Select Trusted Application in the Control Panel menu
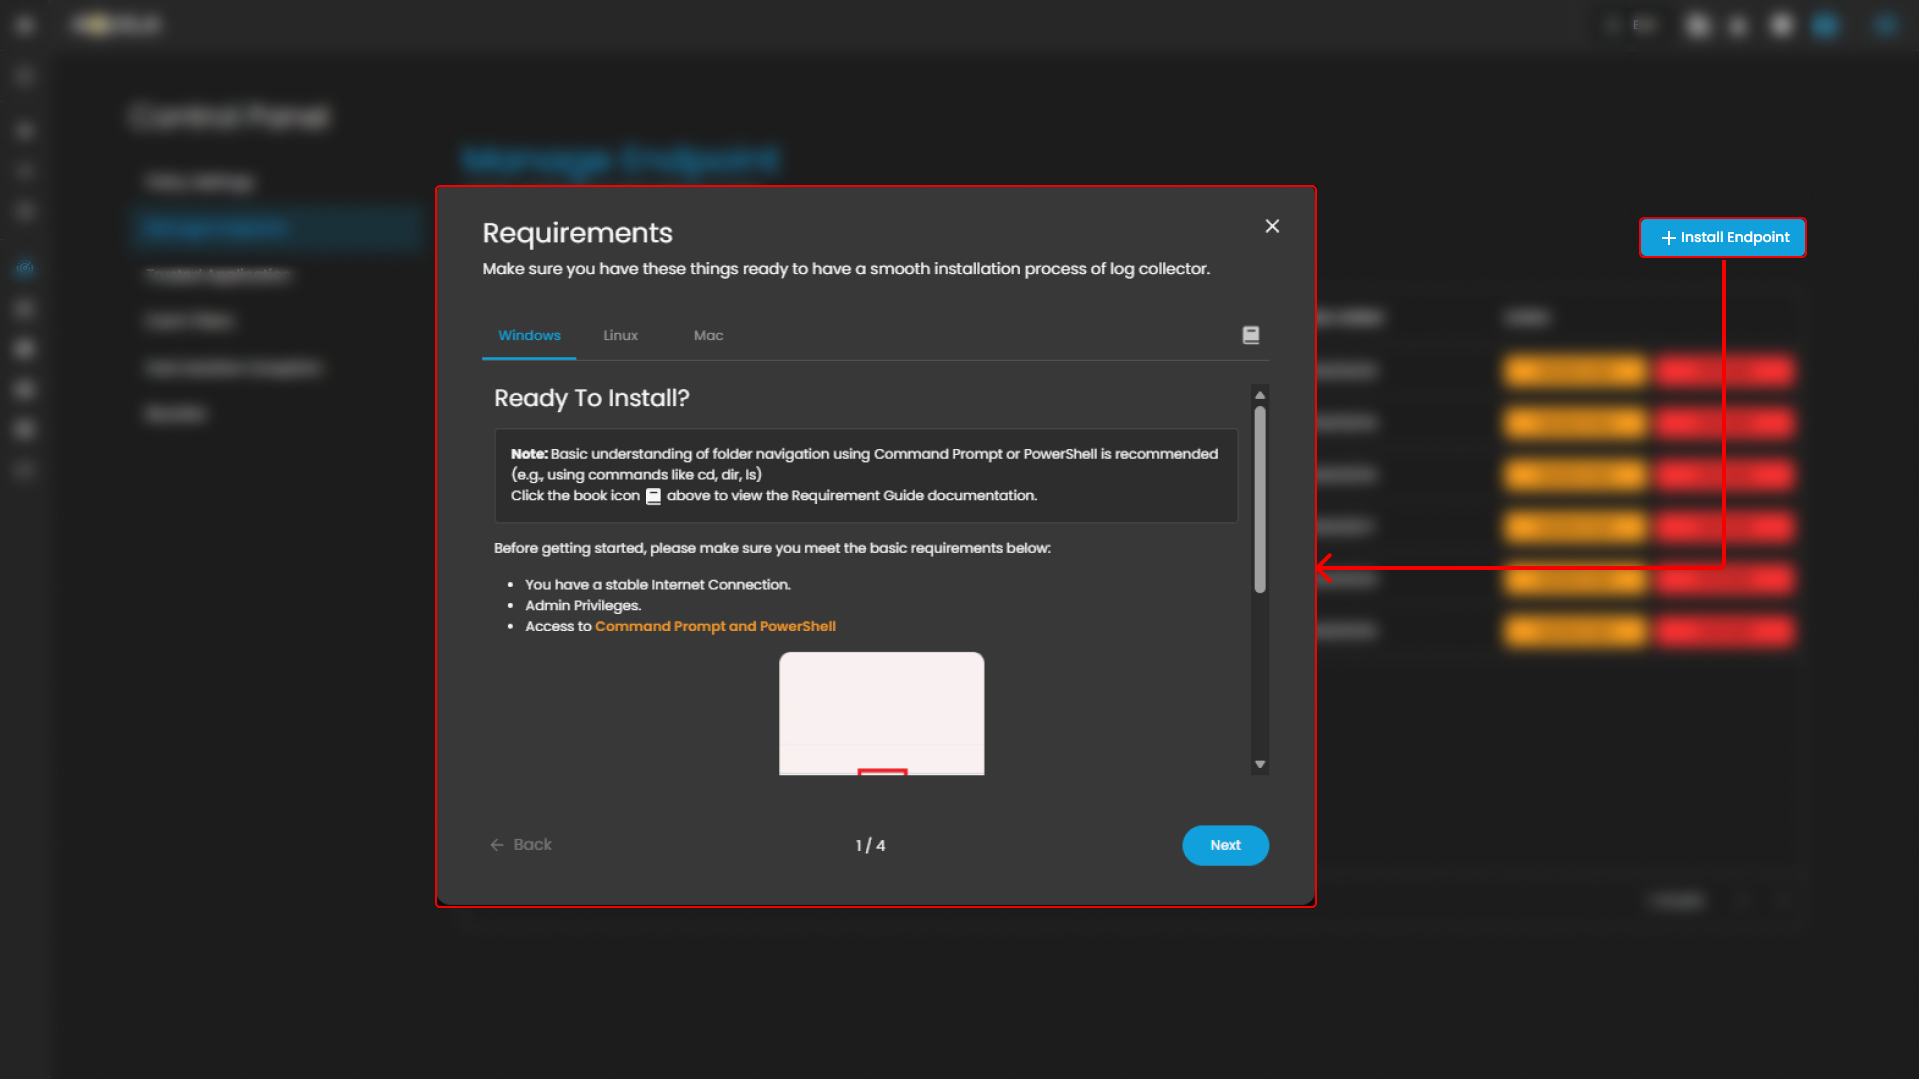Image resolution: width=1919 pixels, height=1079 pixels. tap(218, 274)
